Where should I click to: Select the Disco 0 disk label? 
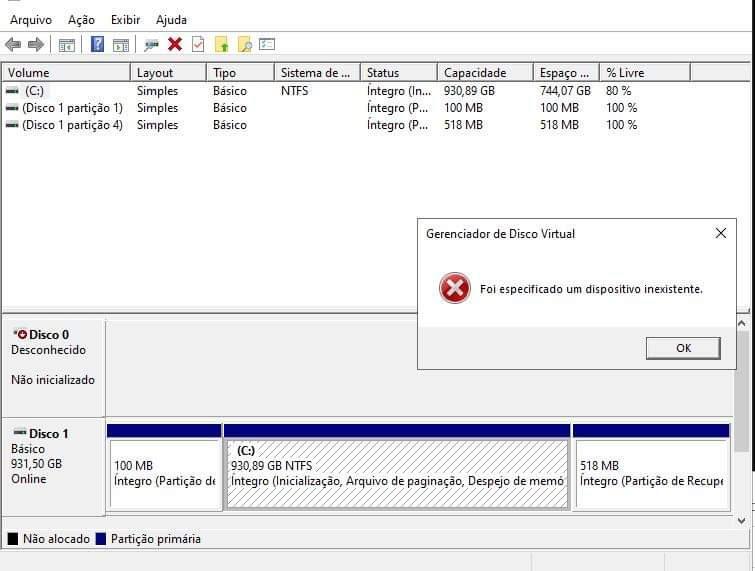point(49,334)
